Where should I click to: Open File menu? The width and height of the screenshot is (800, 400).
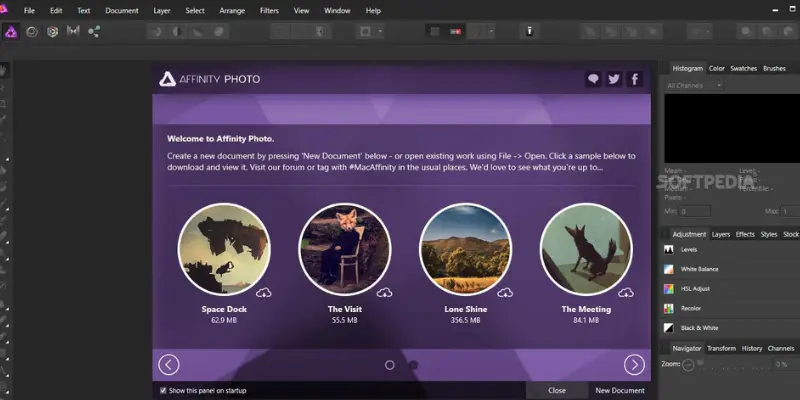(30, 10)
